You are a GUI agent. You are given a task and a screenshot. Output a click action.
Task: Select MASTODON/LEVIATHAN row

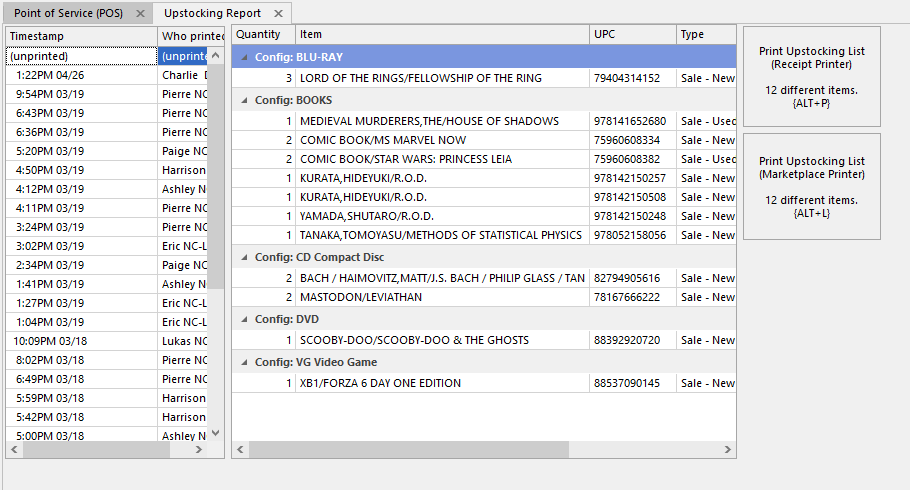tap(484, 297)
